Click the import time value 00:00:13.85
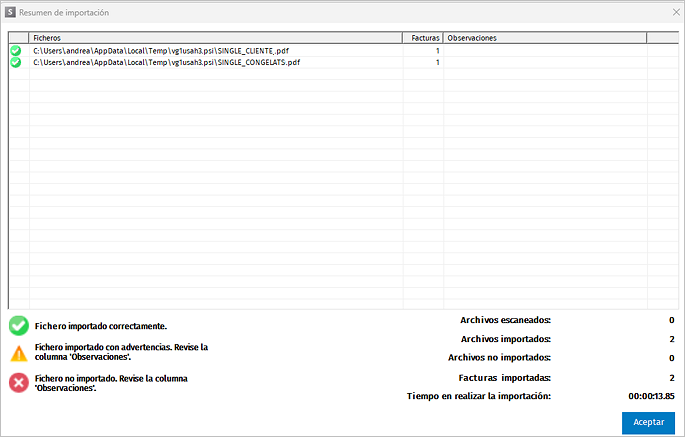This screenshot has height=437, width=685. (x=651, y=396)
